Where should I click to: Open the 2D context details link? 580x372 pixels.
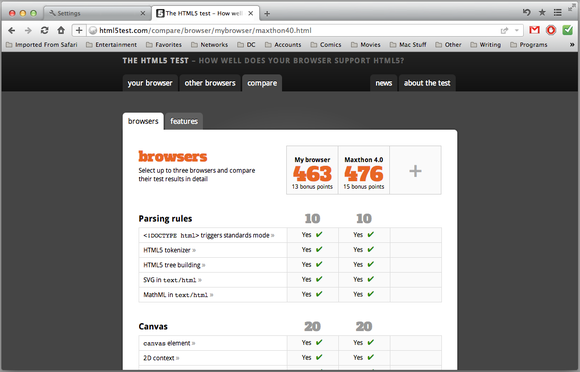pos(161,358)
